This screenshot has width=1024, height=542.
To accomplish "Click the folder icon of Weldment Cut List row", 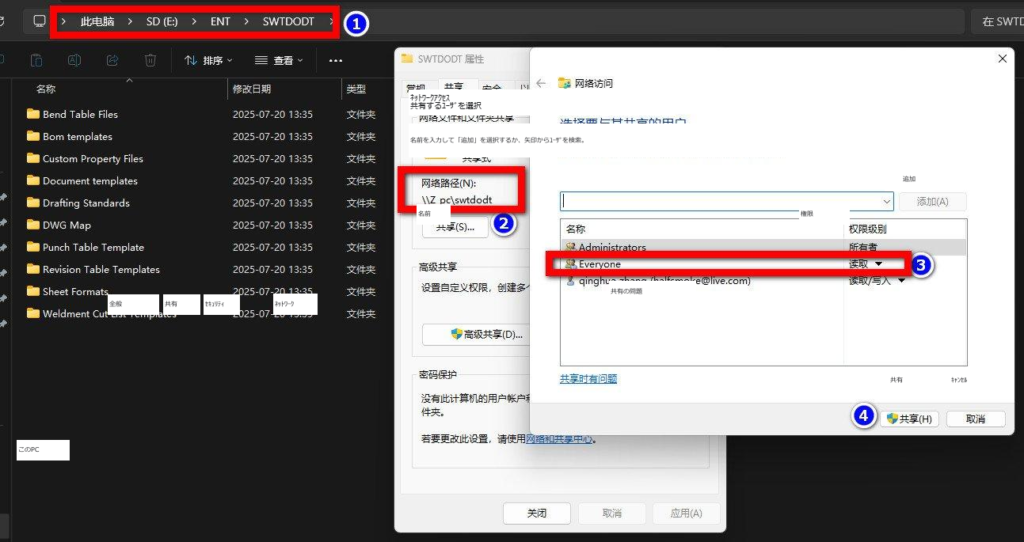I will click(33, 313).
